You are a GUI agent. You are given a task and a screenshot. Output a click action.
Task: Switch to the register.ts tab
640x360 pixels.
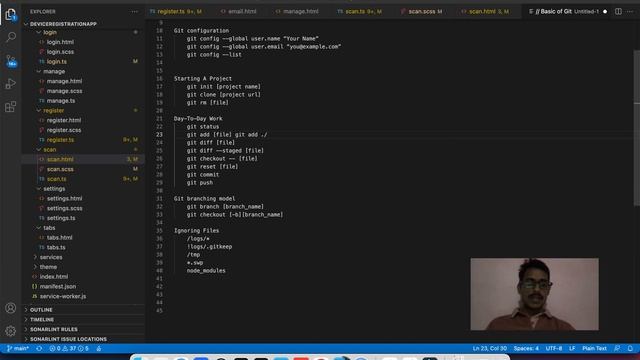(x=176, y=11)
